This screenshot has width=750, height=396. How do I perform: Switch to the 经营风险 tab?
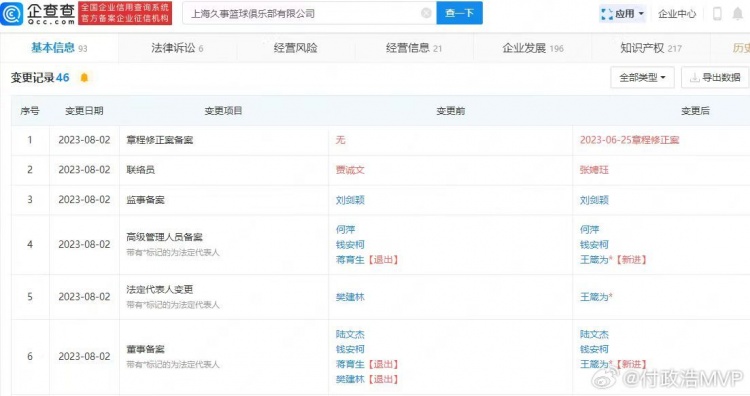click(296, 48)
